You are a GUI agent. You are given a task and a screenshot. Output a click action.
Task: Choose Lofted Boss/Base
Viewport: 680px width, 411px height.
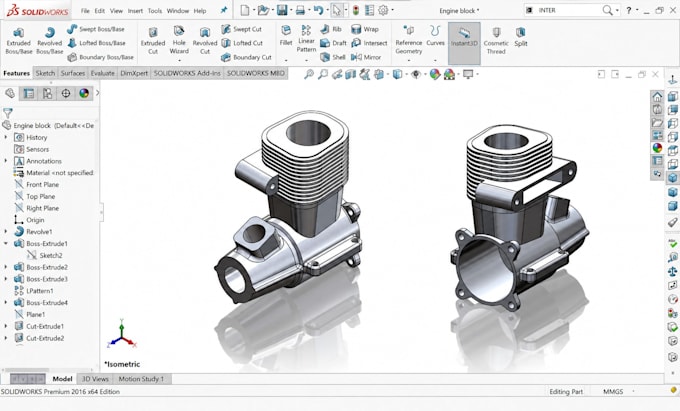pyautogui.click(x=97, y=43)
